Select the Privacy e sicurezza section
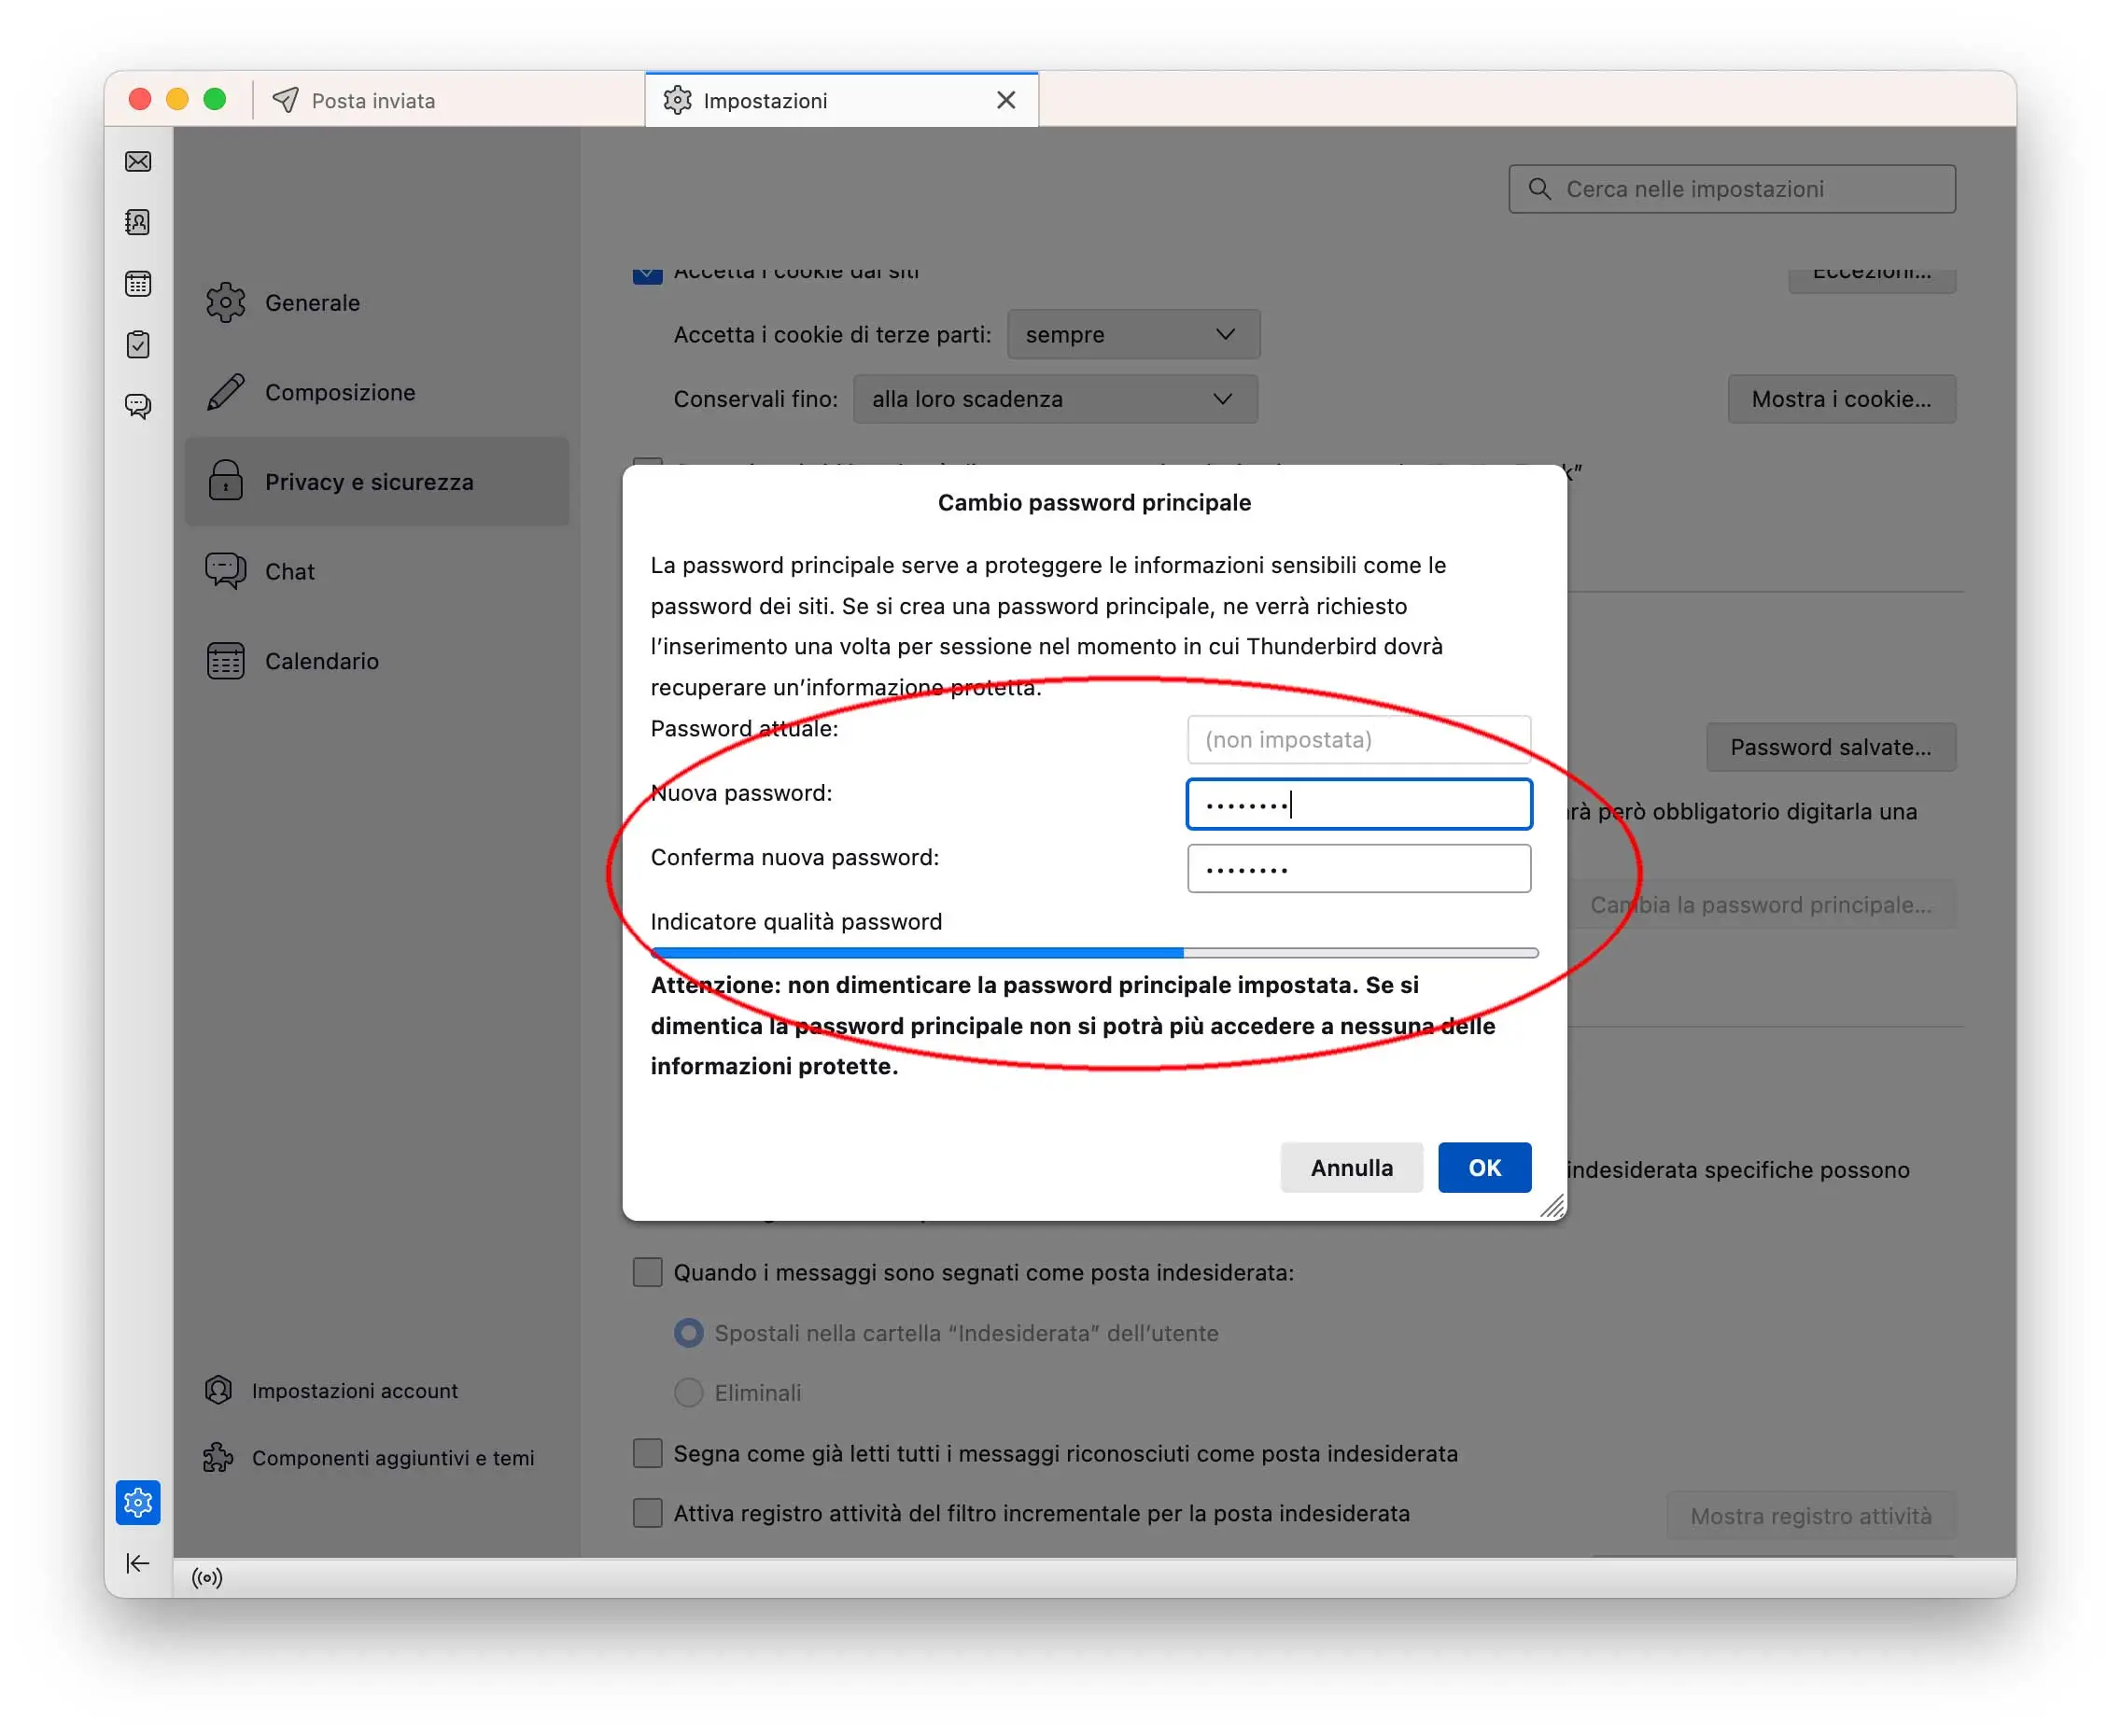This screenshot has height=1736, width=2121. tap(370, 481)
